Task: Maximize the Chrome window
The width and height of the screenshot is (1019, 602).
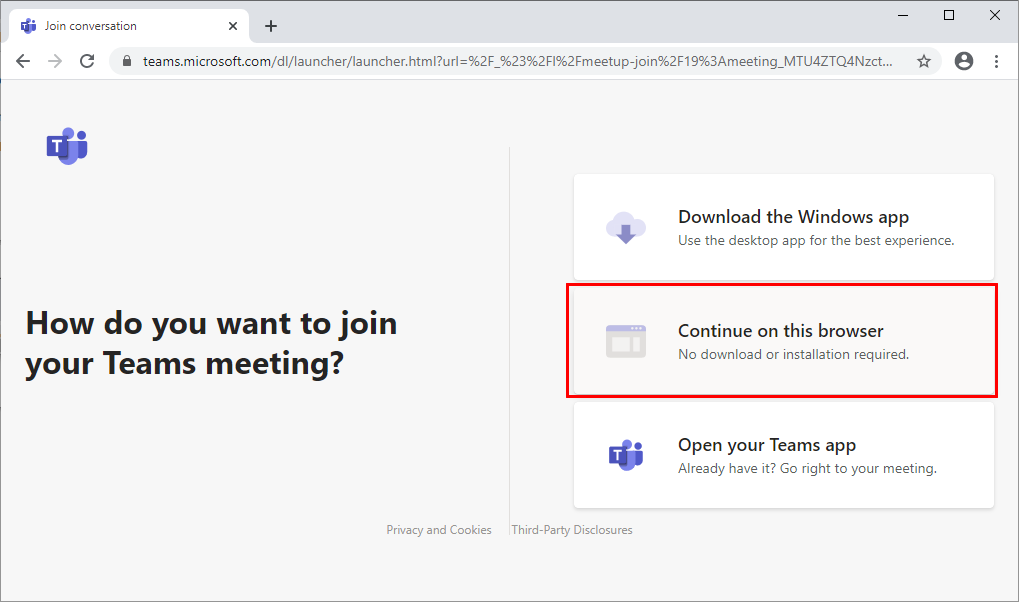Action: pyautogui.click(x=949, y=15)
